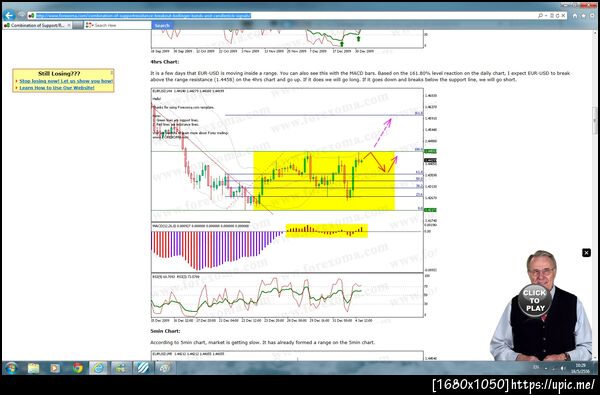Open the Tools gear icon
Viewport: 600px width, 395px height.
(x=592, y=16)
